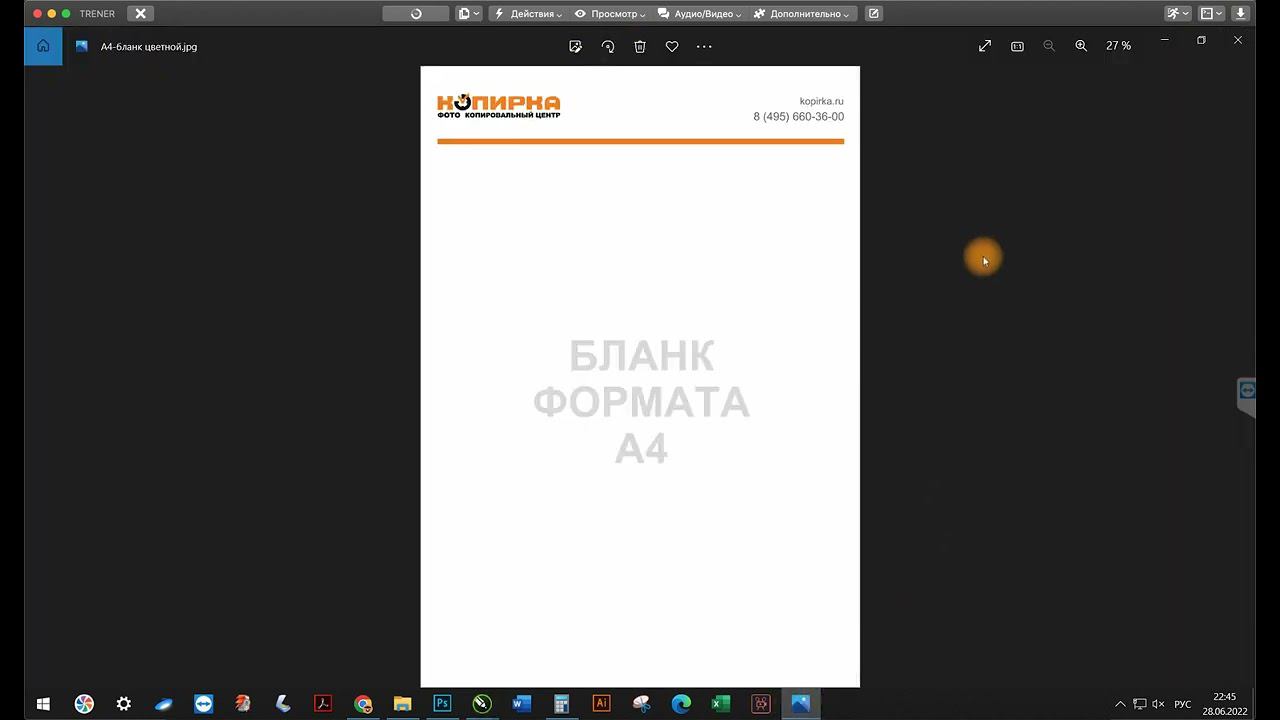Switch input language РУС indicator
The height and width of the screenshot is (720, 1280).
point(1183,704)
